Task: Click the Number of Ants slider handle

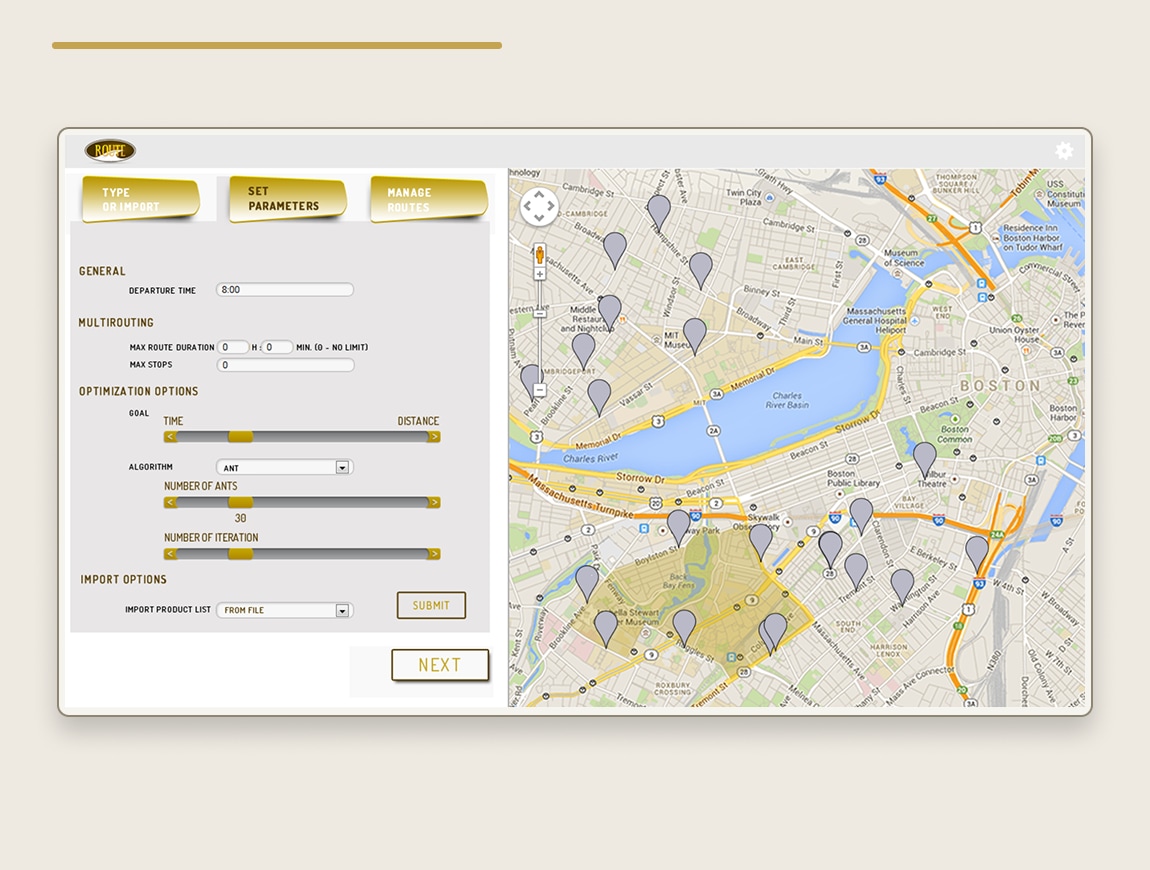Action: 241,502
